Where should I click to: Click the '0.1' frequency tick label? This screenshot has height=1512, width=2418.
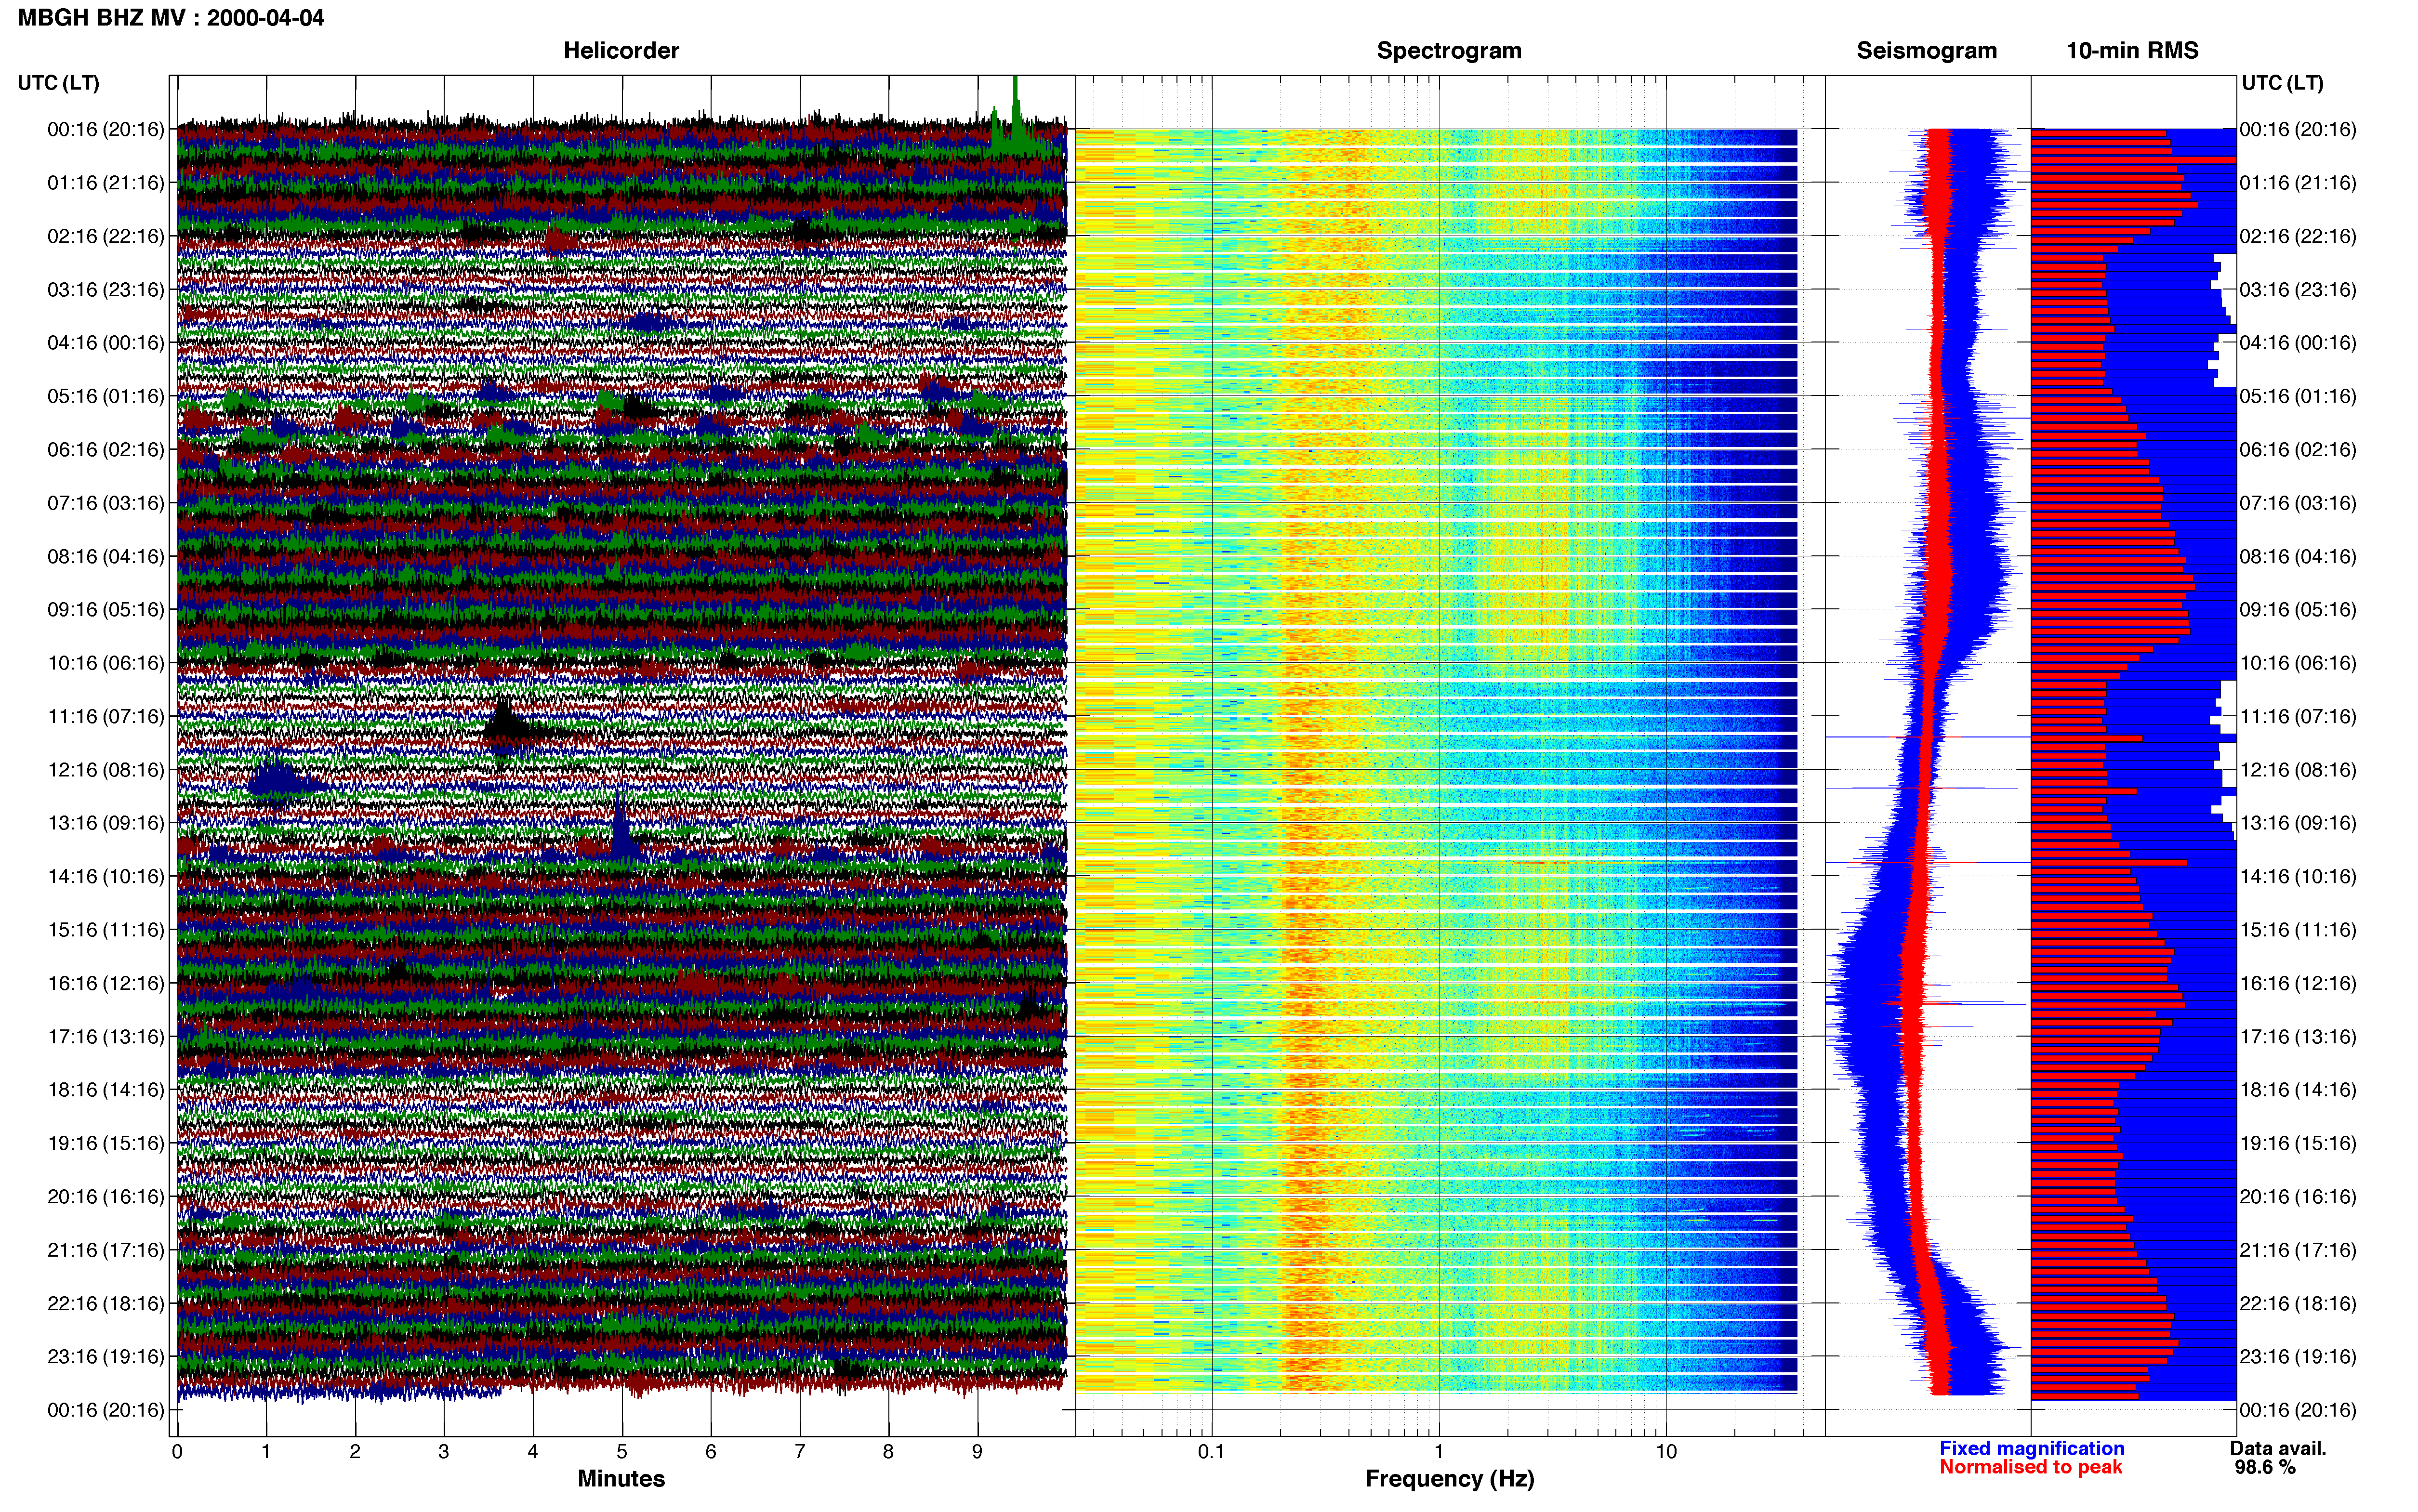coord(1211,1451)
